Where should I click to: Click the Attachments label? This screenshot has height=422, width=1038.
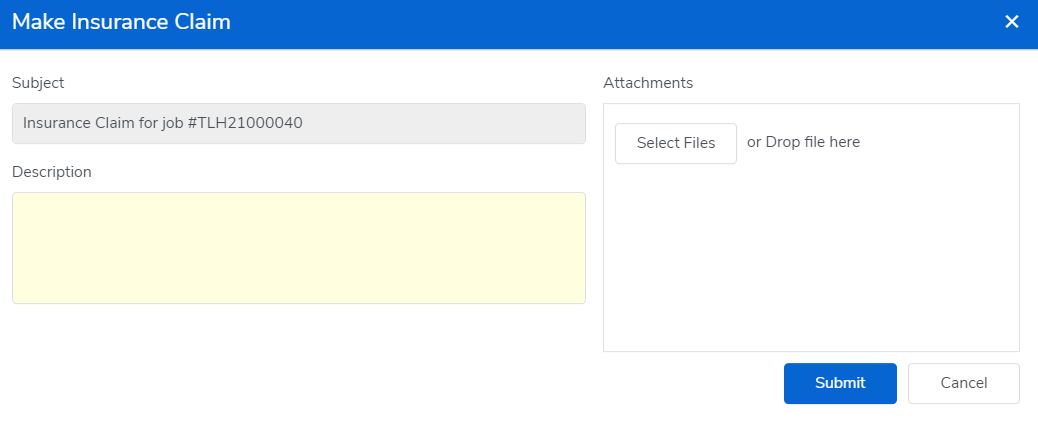click(x=648, y=83)
